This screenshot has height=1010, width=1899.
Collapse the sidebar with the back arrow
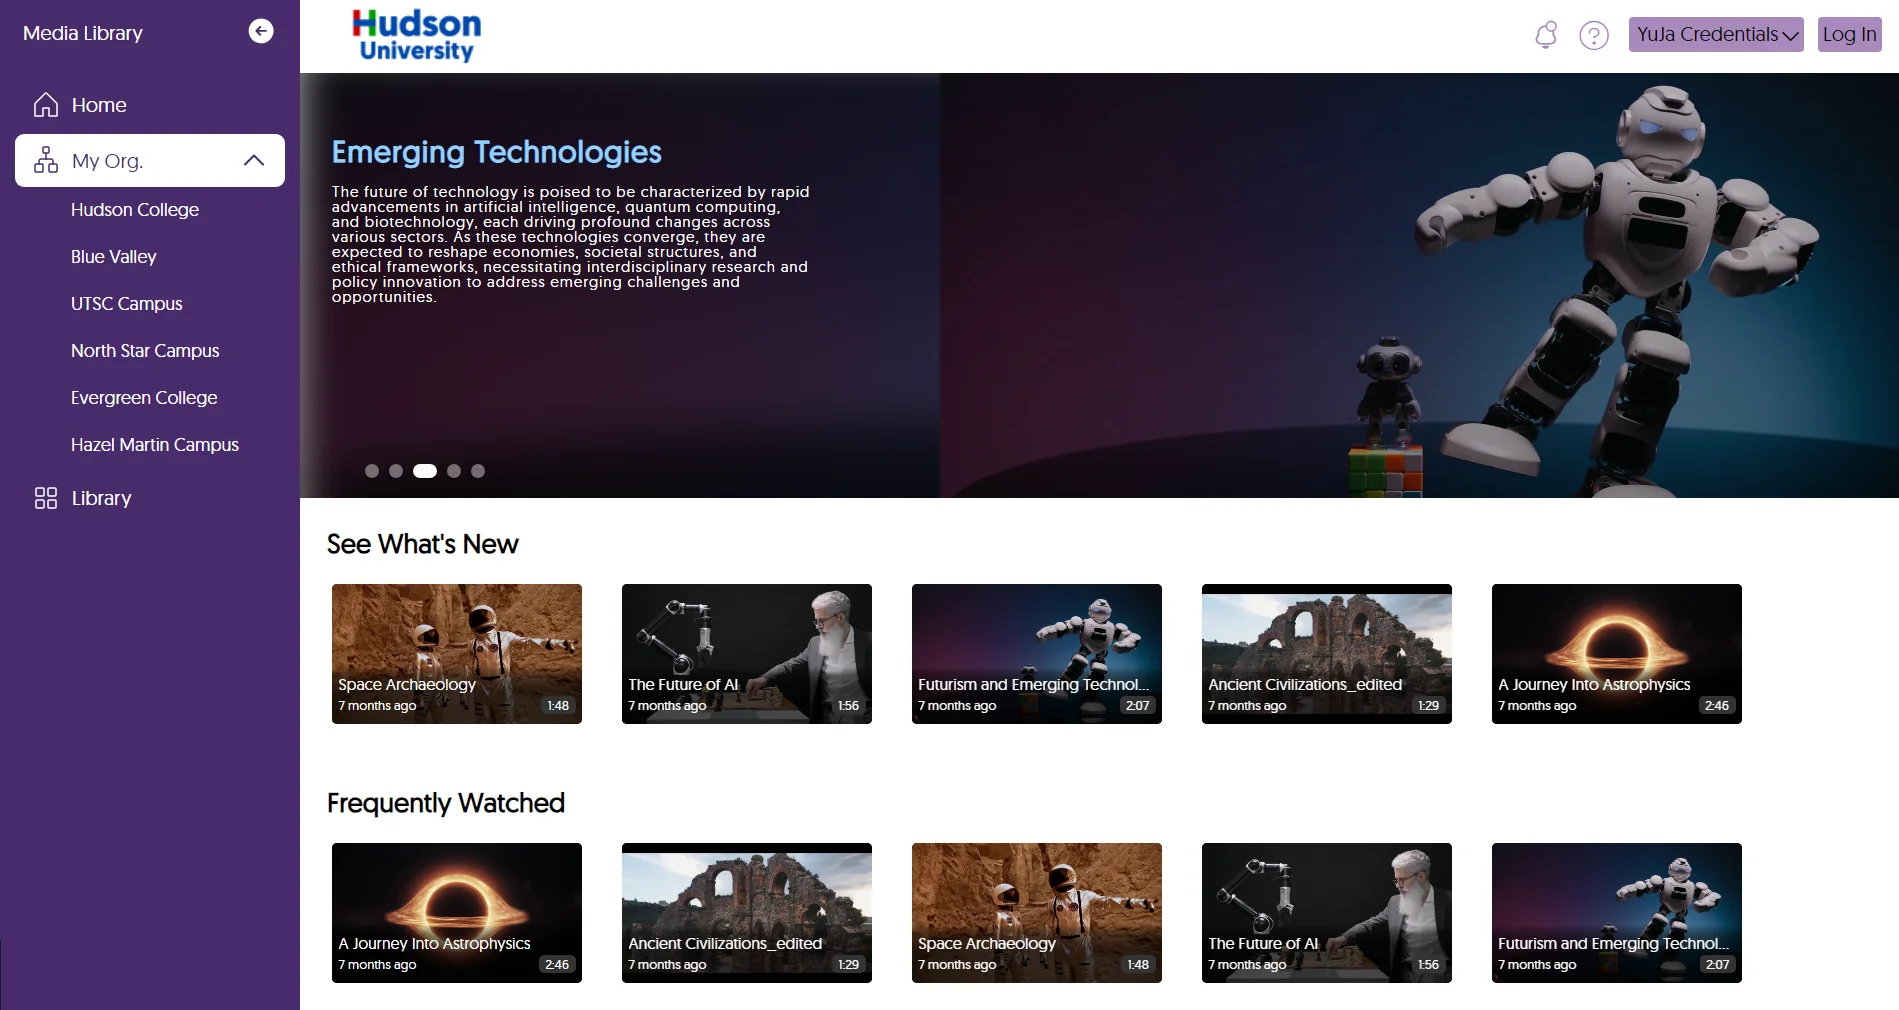click(x=261, y=31)
